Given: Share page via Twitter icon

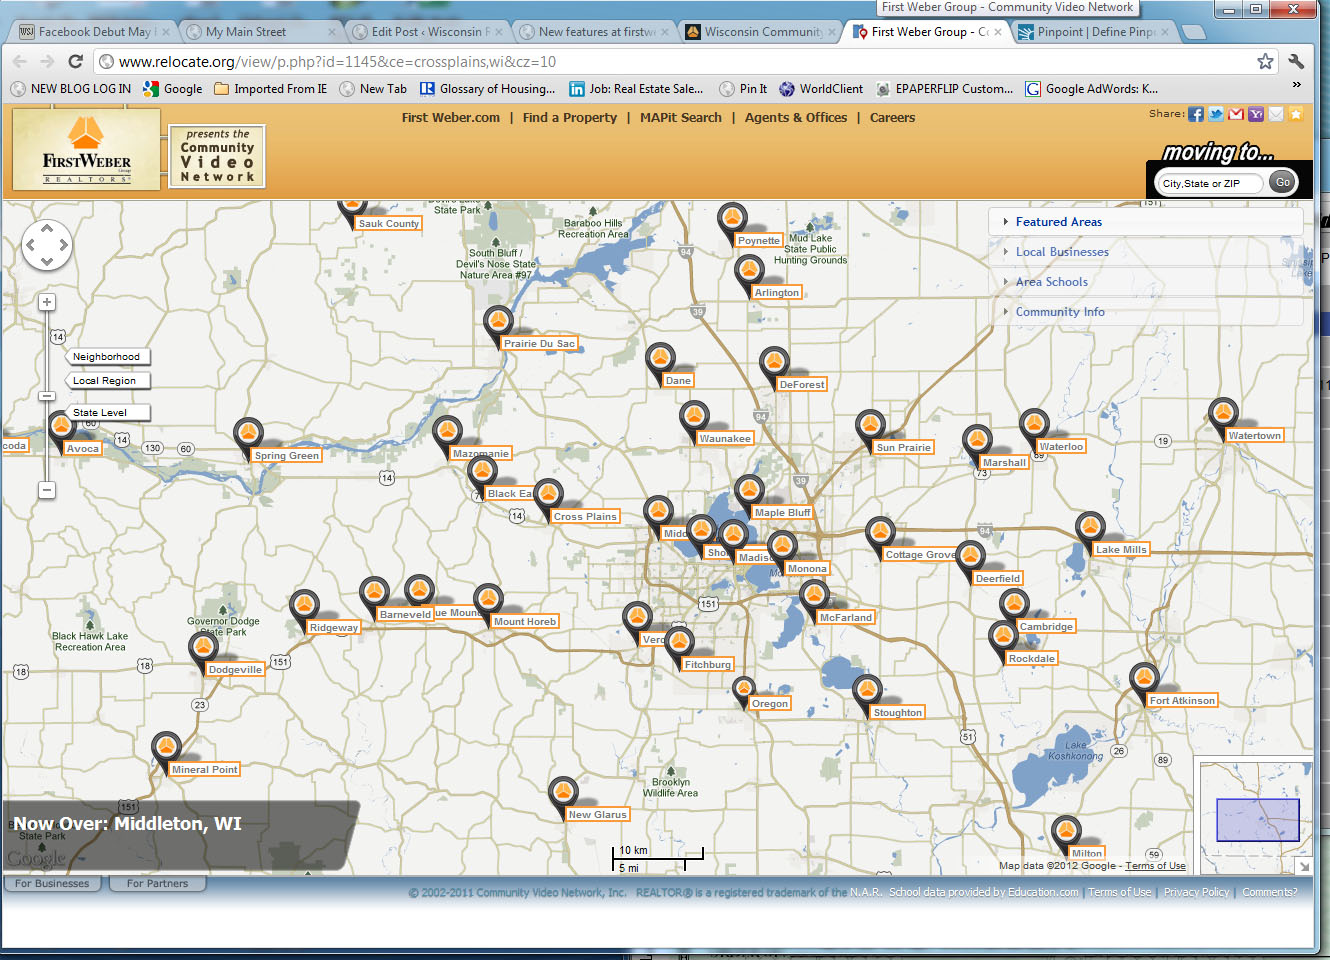Looking at the screenshot, I should tap(1216, 114).
